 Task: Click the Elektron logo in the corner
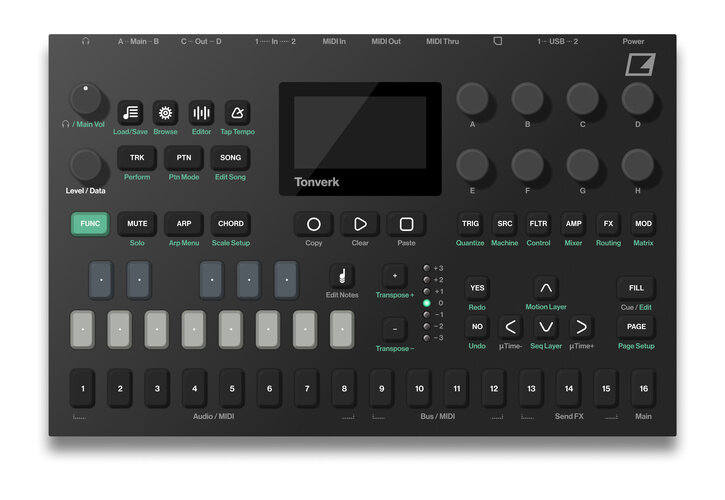(x=640, y=64)
